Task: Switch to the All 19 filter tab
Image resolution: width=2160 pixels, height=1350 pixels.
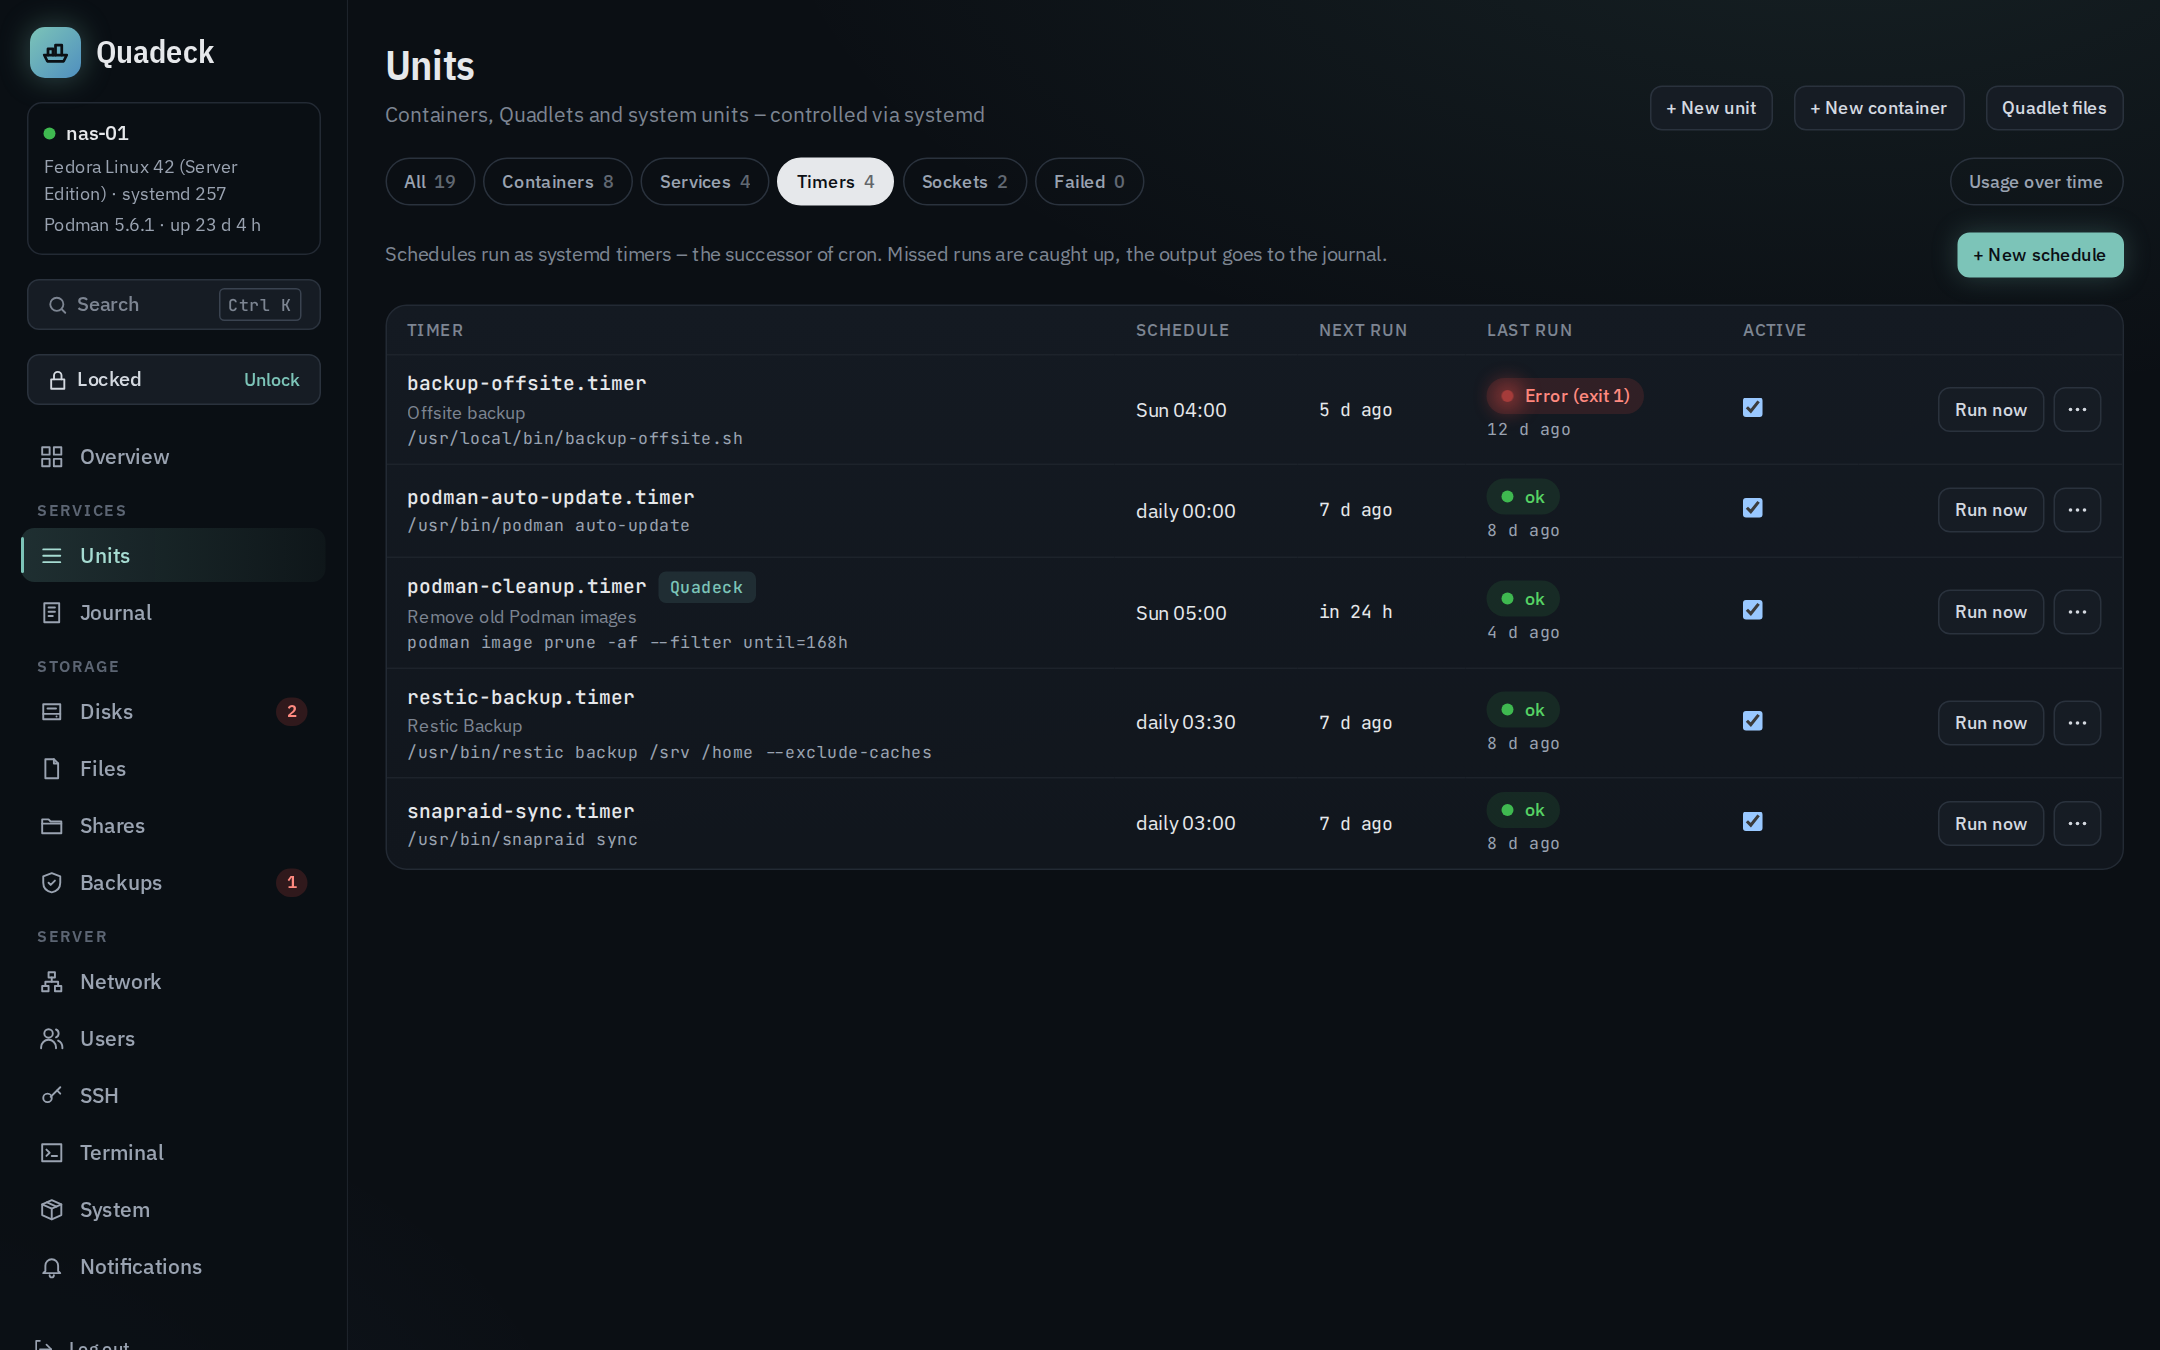Action: pyautogui.click(x=430, y=182)
